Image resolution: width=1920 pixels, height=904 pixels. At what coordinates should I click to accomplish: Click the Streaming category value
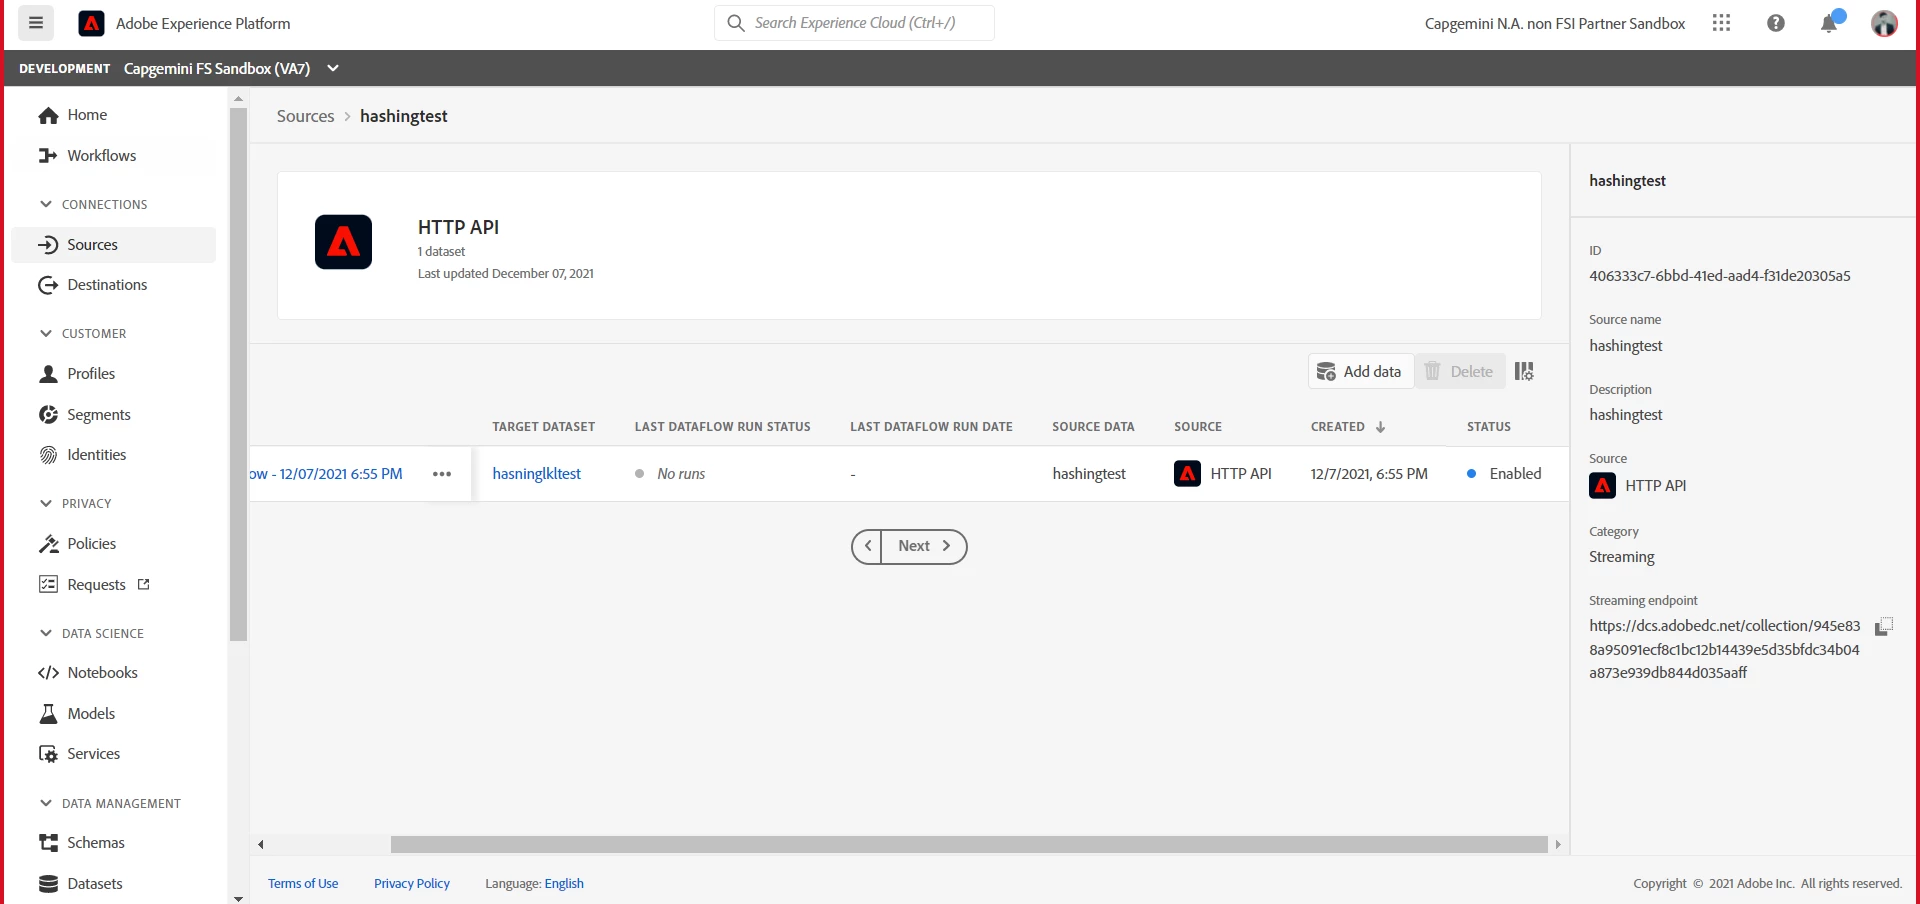pyautogui.click(x=1621, y=557)
